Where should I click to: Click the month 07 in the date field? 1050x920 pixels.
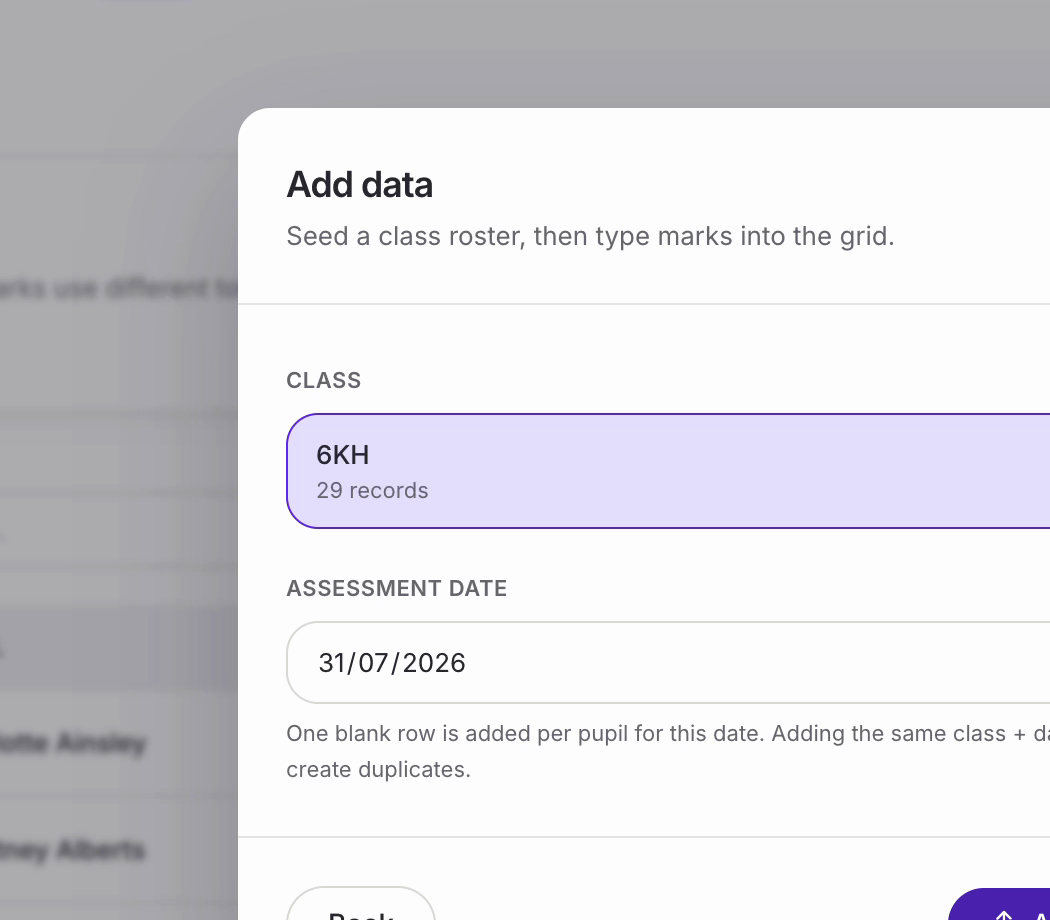371,663
